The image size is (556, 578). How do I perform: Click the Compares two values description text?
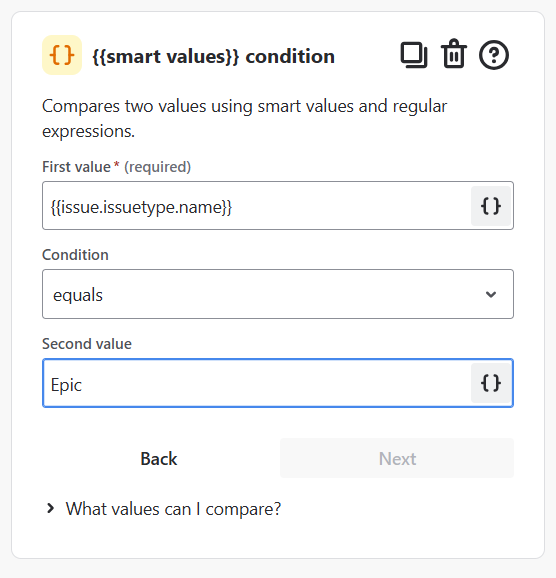(x=244, y=119)
